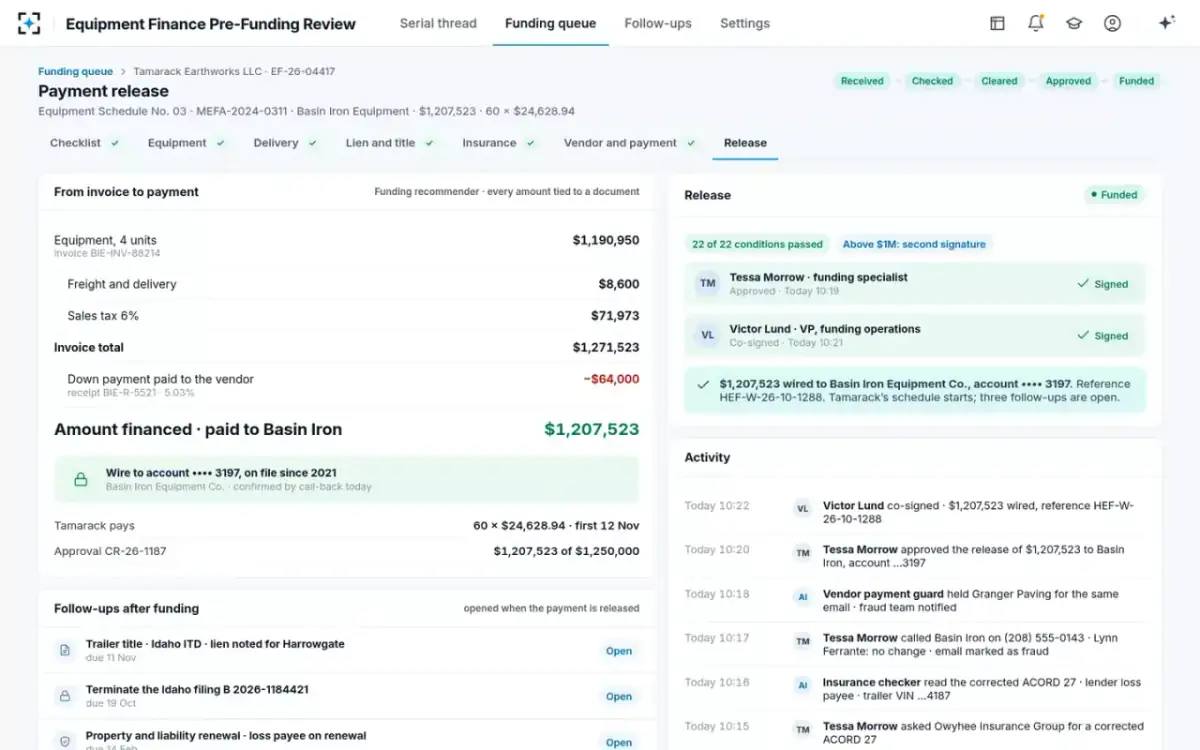Click the app logo icon
This screenshot has height=750, width=1200.
[x=29, y=23]
